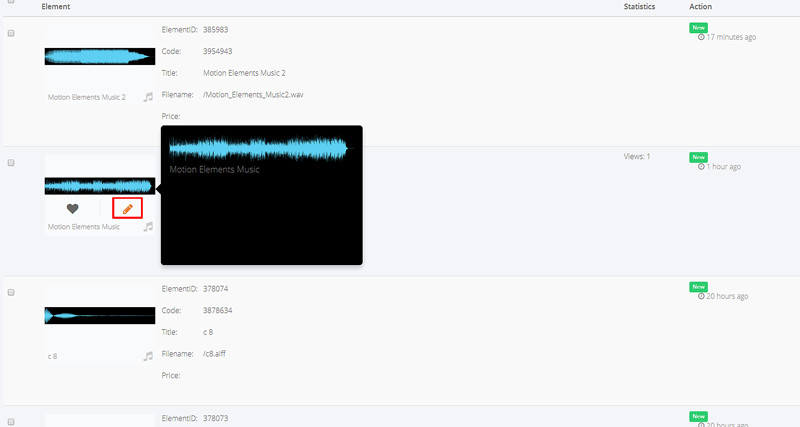800x427 pixels.
Task: Open waveform thumbnail of c 8
Action: pos(100,315)
